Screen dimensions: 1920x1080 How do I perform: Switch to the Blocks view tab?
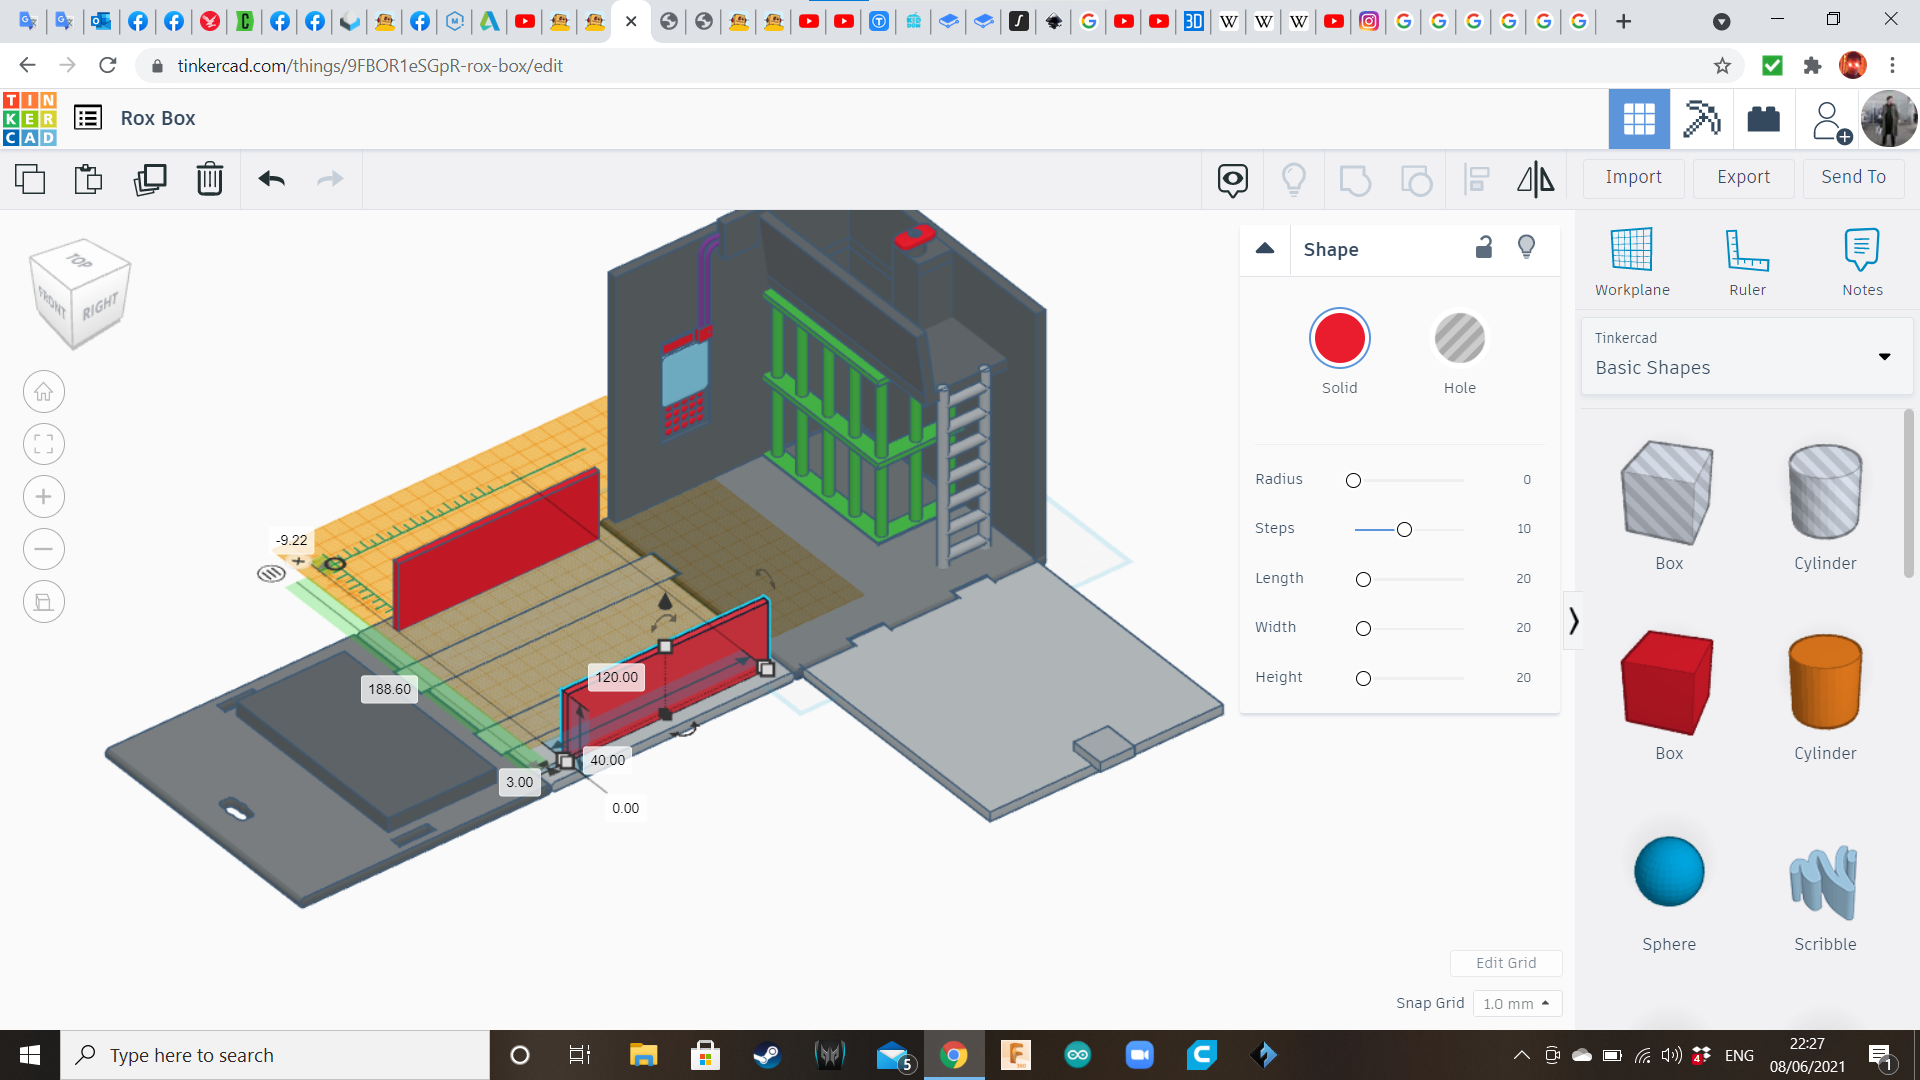(x=1701, y=119)
